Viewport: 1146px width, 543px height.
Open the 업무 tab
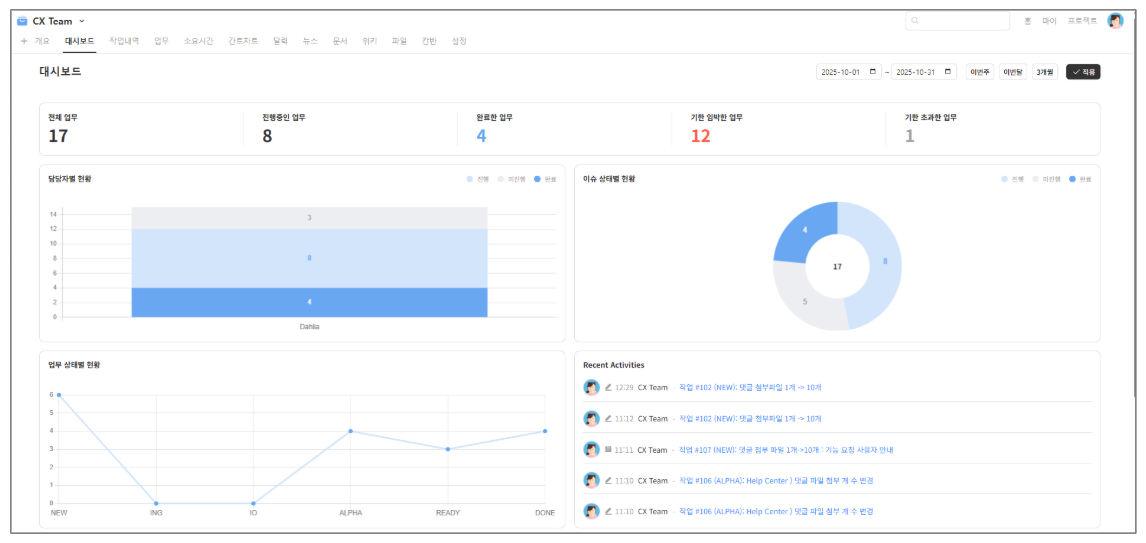point(162,42)
